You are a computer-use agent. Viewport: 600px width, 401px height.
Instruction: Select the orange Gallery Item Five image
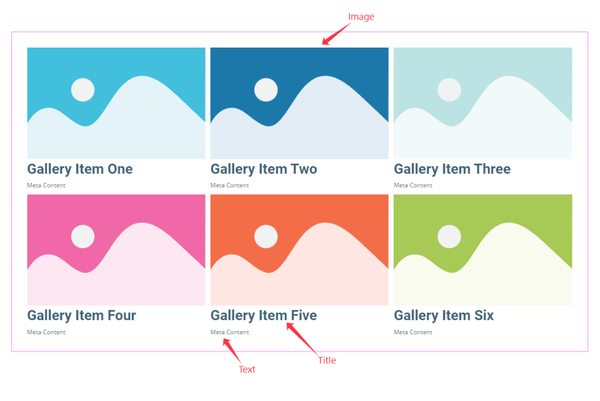[299, 250]
